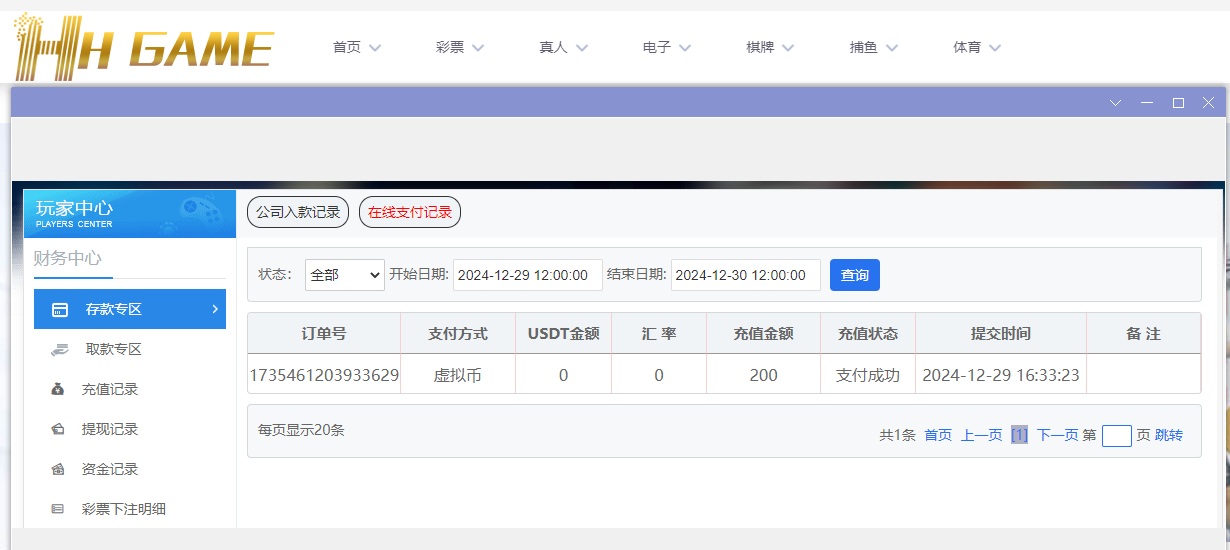The image size is (1230, 550).
Task: Expand the 首页 navigation menu
Action: pos(356,47)
